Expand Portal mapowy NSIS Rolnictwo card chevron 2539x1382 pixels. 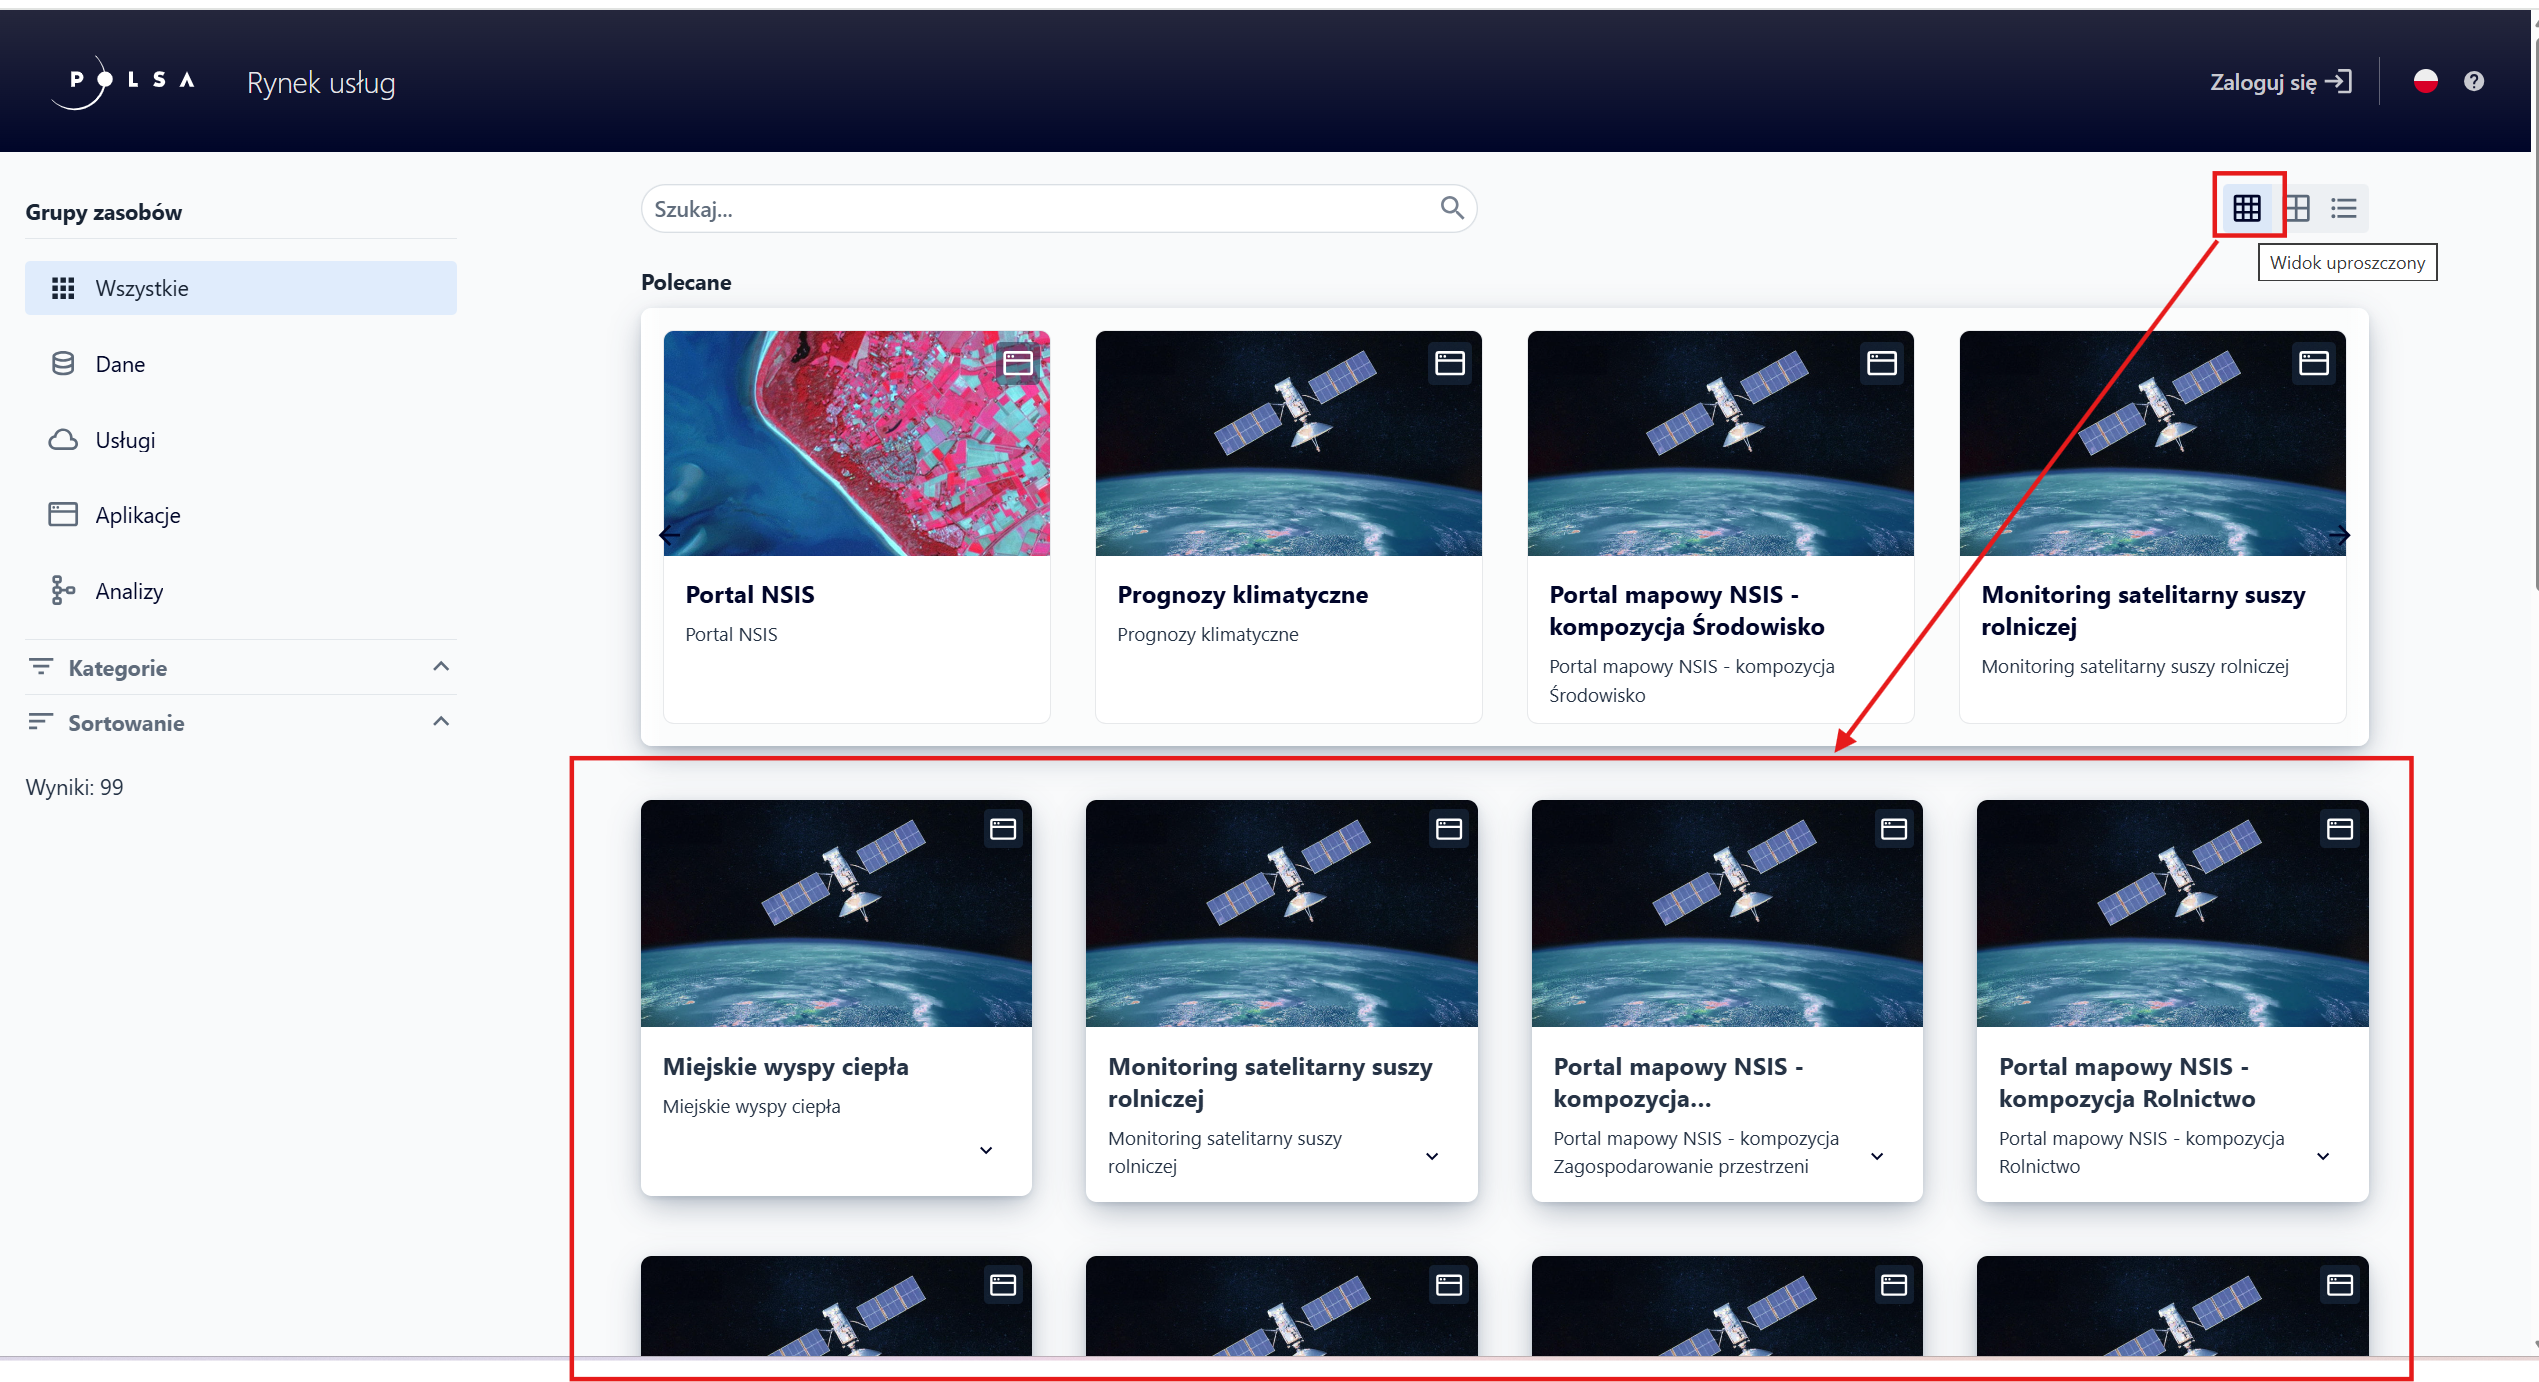[2323, 1156]
